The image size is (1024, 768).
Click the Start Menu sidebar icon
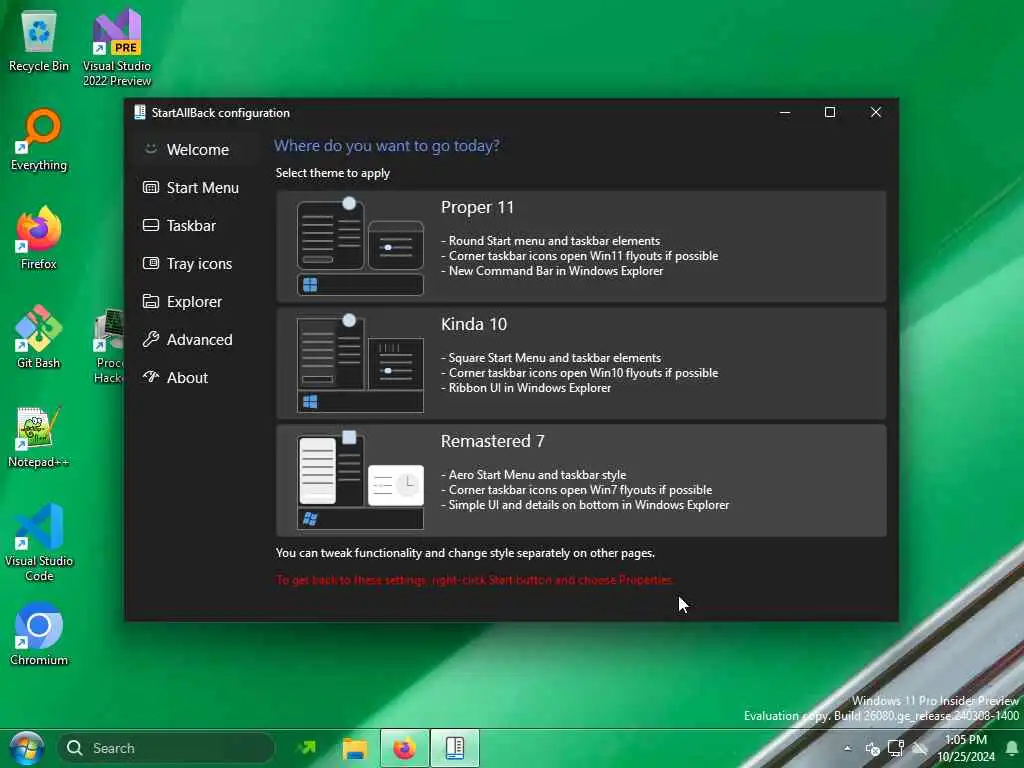tap(151, 187)
